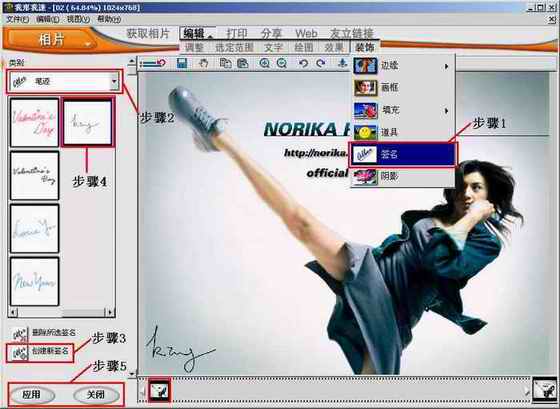Open the 相片 mode dropdown button
The width and height of the screenshot is (560, 409).
click(51, 40)
